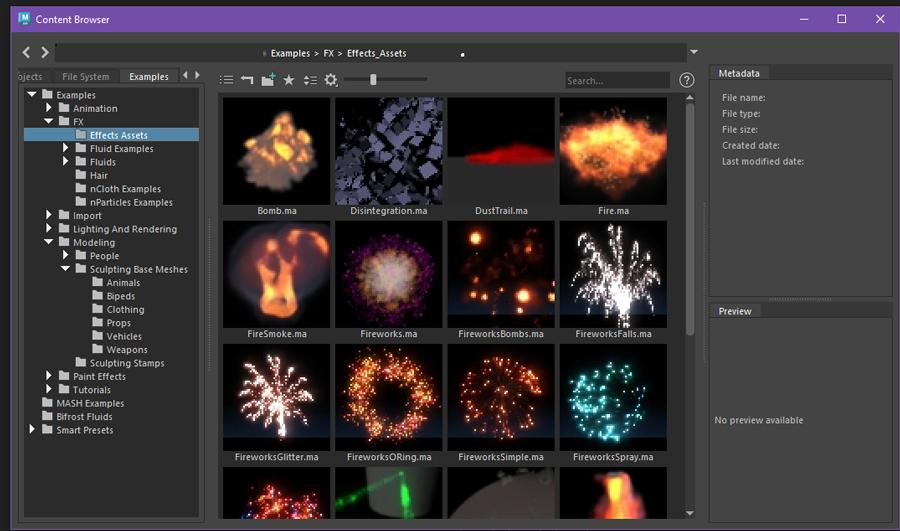Go back with the left navigation arrow
The image size is (900, 531).
(x=26, y=52)
